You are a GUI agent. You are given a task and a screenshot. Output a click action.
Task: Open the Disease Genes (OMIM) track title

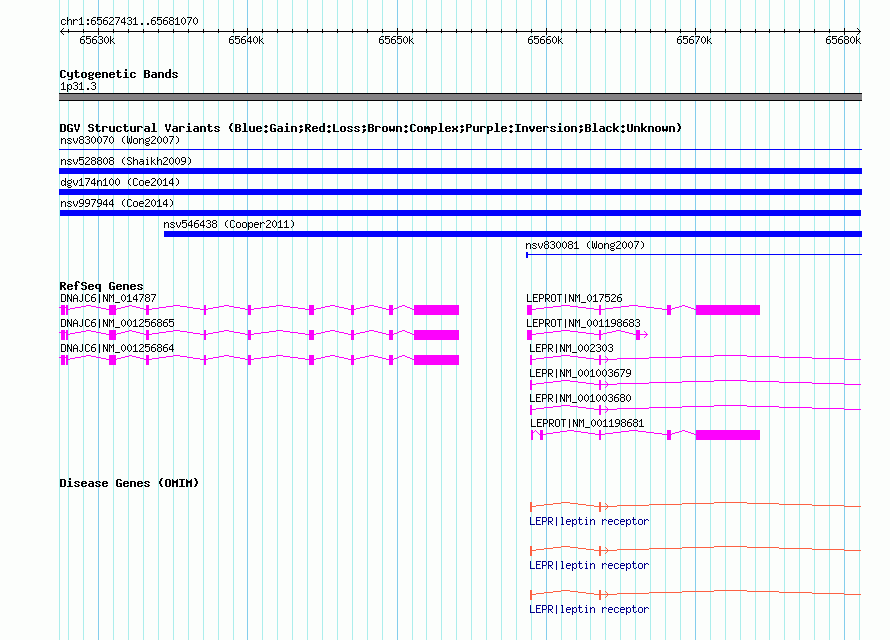click(x=129, y=483)
